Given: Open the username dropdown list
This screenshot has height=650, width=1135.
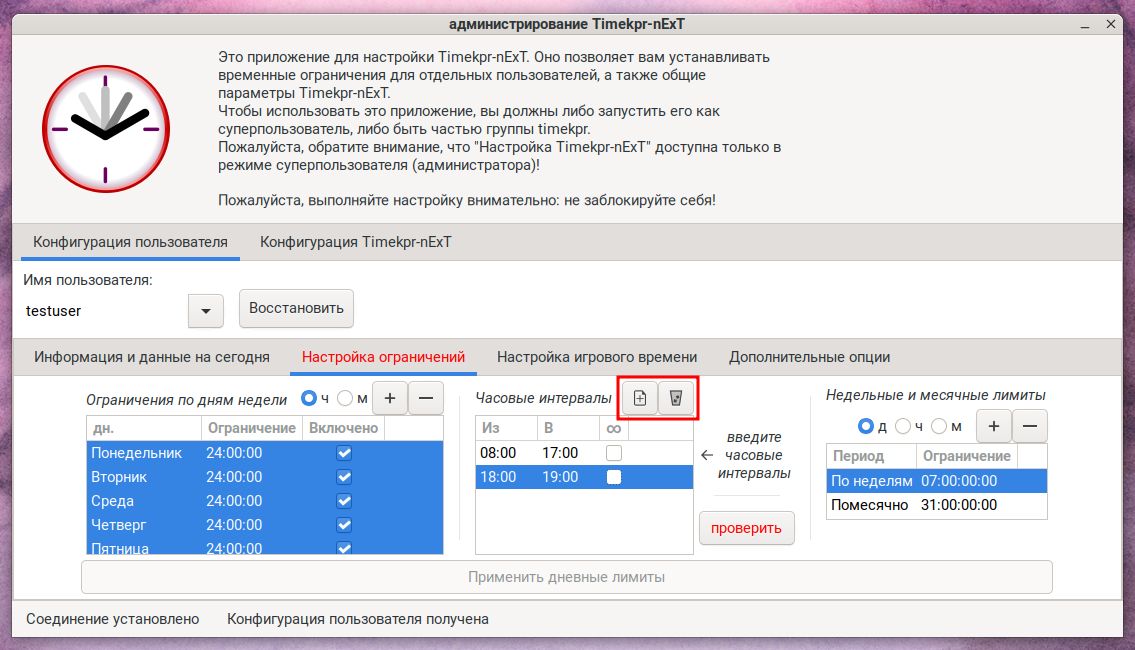Looking at the screenshot, I should click(206, 311).
